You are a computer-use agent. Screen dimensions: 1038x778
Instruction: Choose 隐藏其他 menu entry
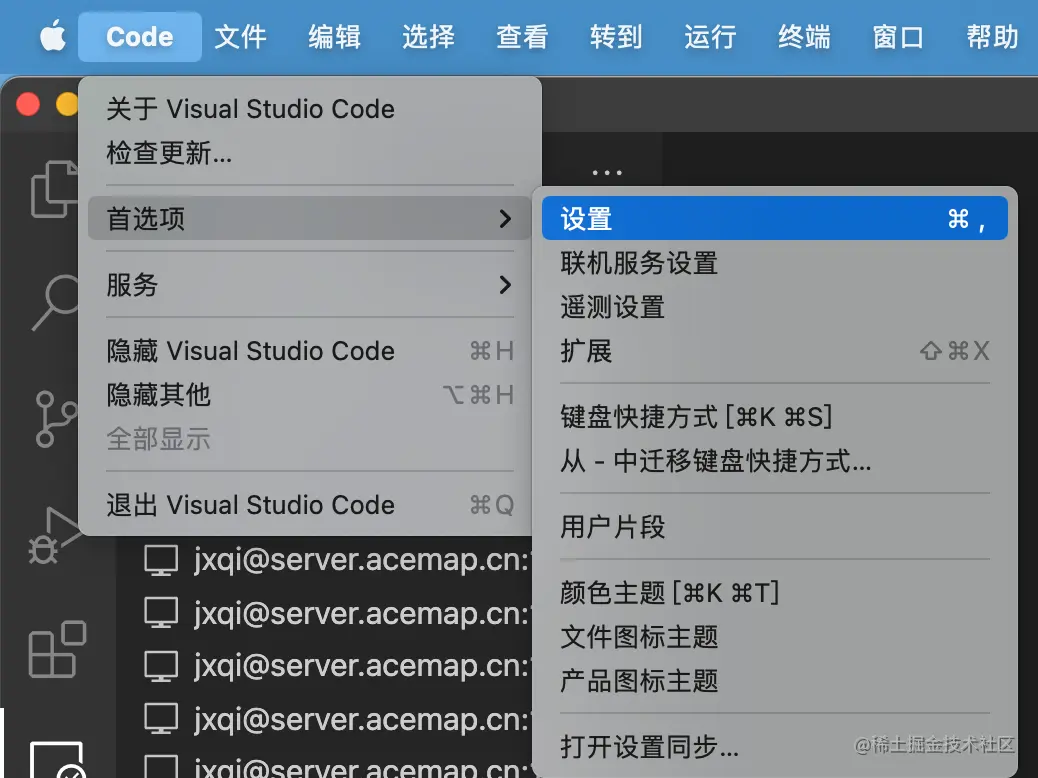[310, 395]
